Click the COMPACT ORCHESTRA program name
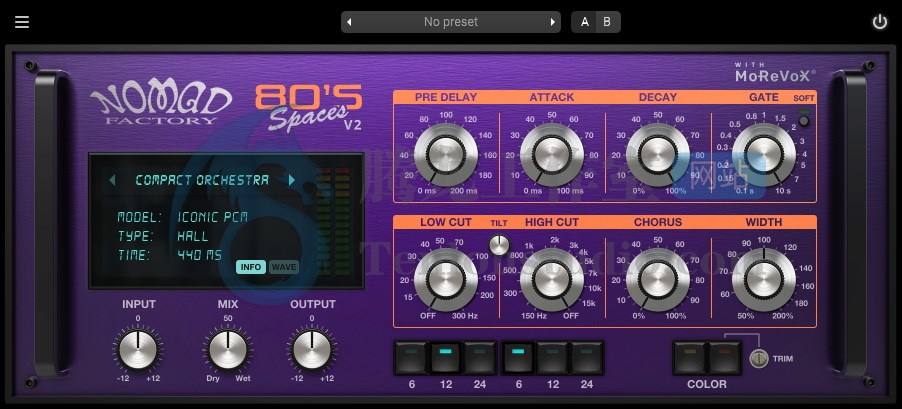This screenshot has width=902, height=409. click(202, 180)
